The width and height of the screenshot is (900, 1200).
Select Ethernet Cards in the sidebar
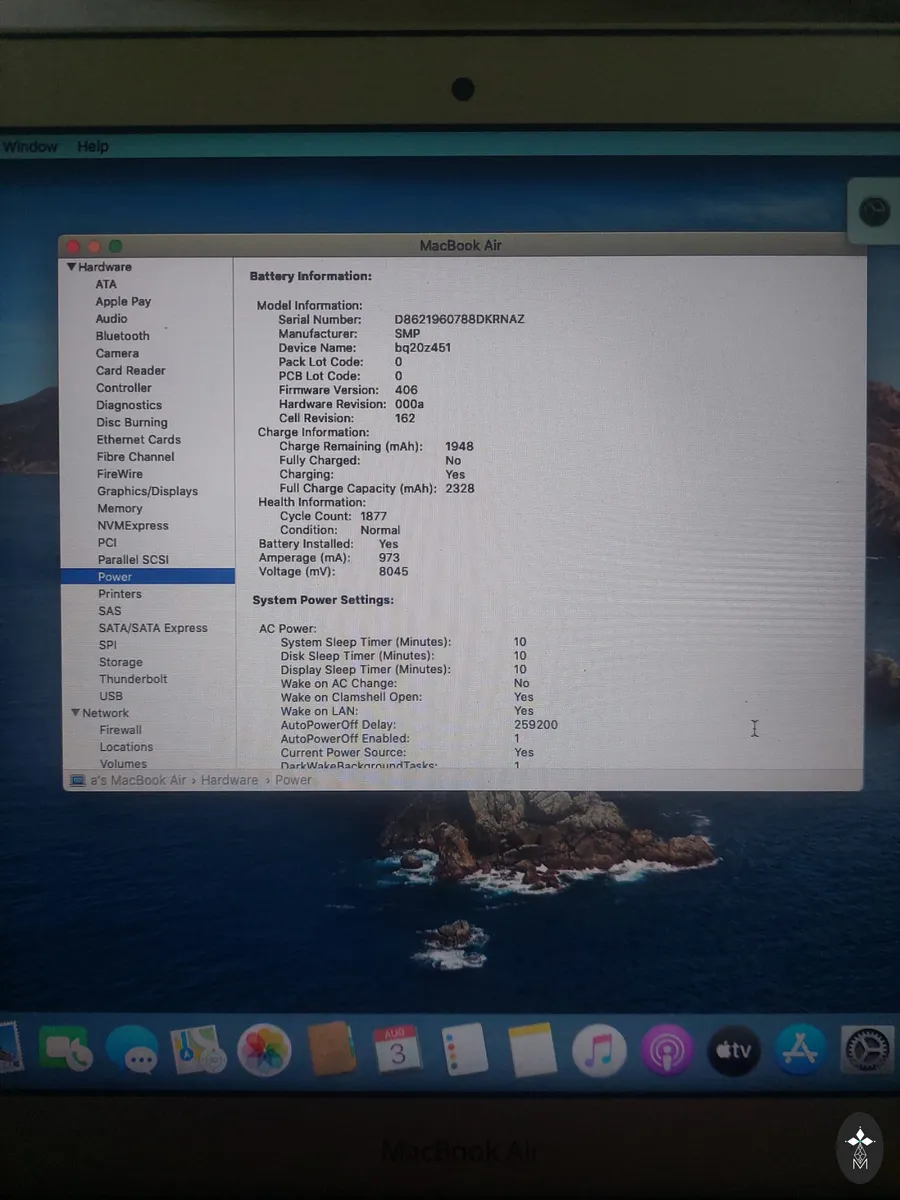pyautogui.click(x=139, y=439)
